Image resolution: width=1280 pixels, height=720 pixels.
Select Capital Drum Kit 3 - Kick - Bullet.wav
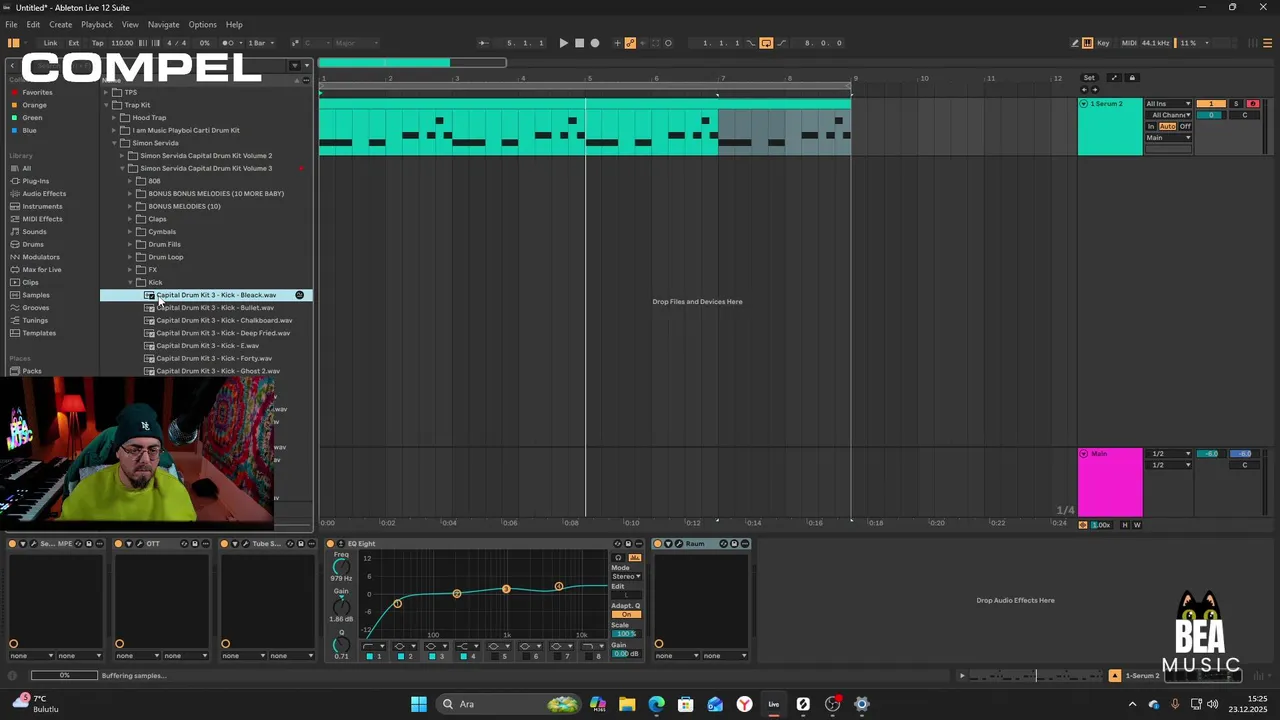[x=215, y=308]
